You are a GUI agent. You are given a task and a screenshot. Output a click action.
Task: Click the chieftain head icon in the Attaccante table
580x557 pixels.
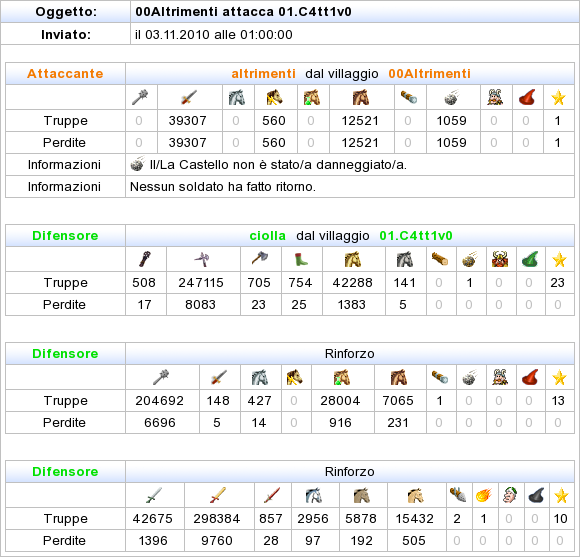495,97
